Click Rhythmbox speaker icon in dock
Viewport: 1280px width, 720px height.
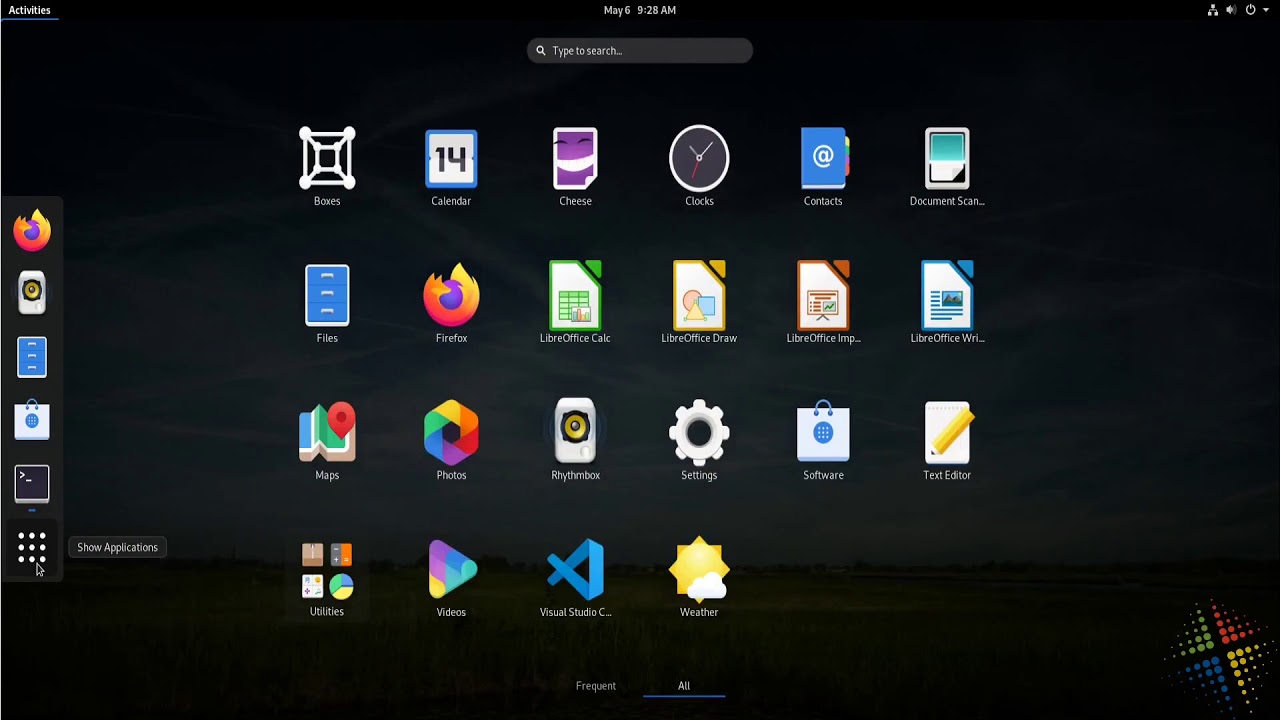coord(32,292)
